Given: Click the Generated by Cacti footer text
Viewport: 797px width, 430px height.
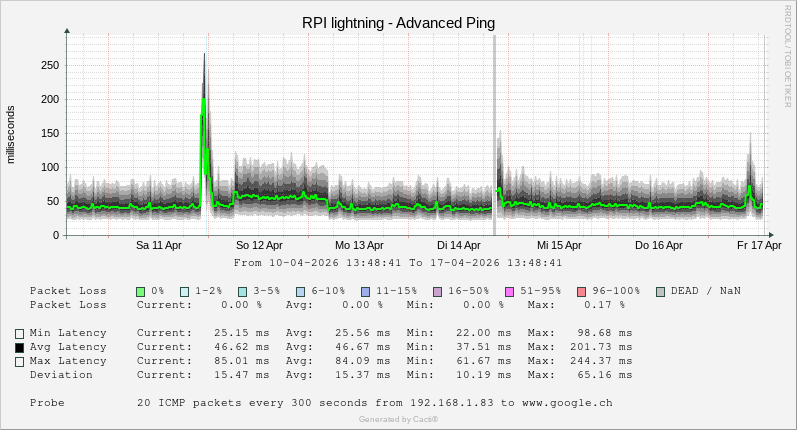Looking at the screenshot, I should pos(398,419).
